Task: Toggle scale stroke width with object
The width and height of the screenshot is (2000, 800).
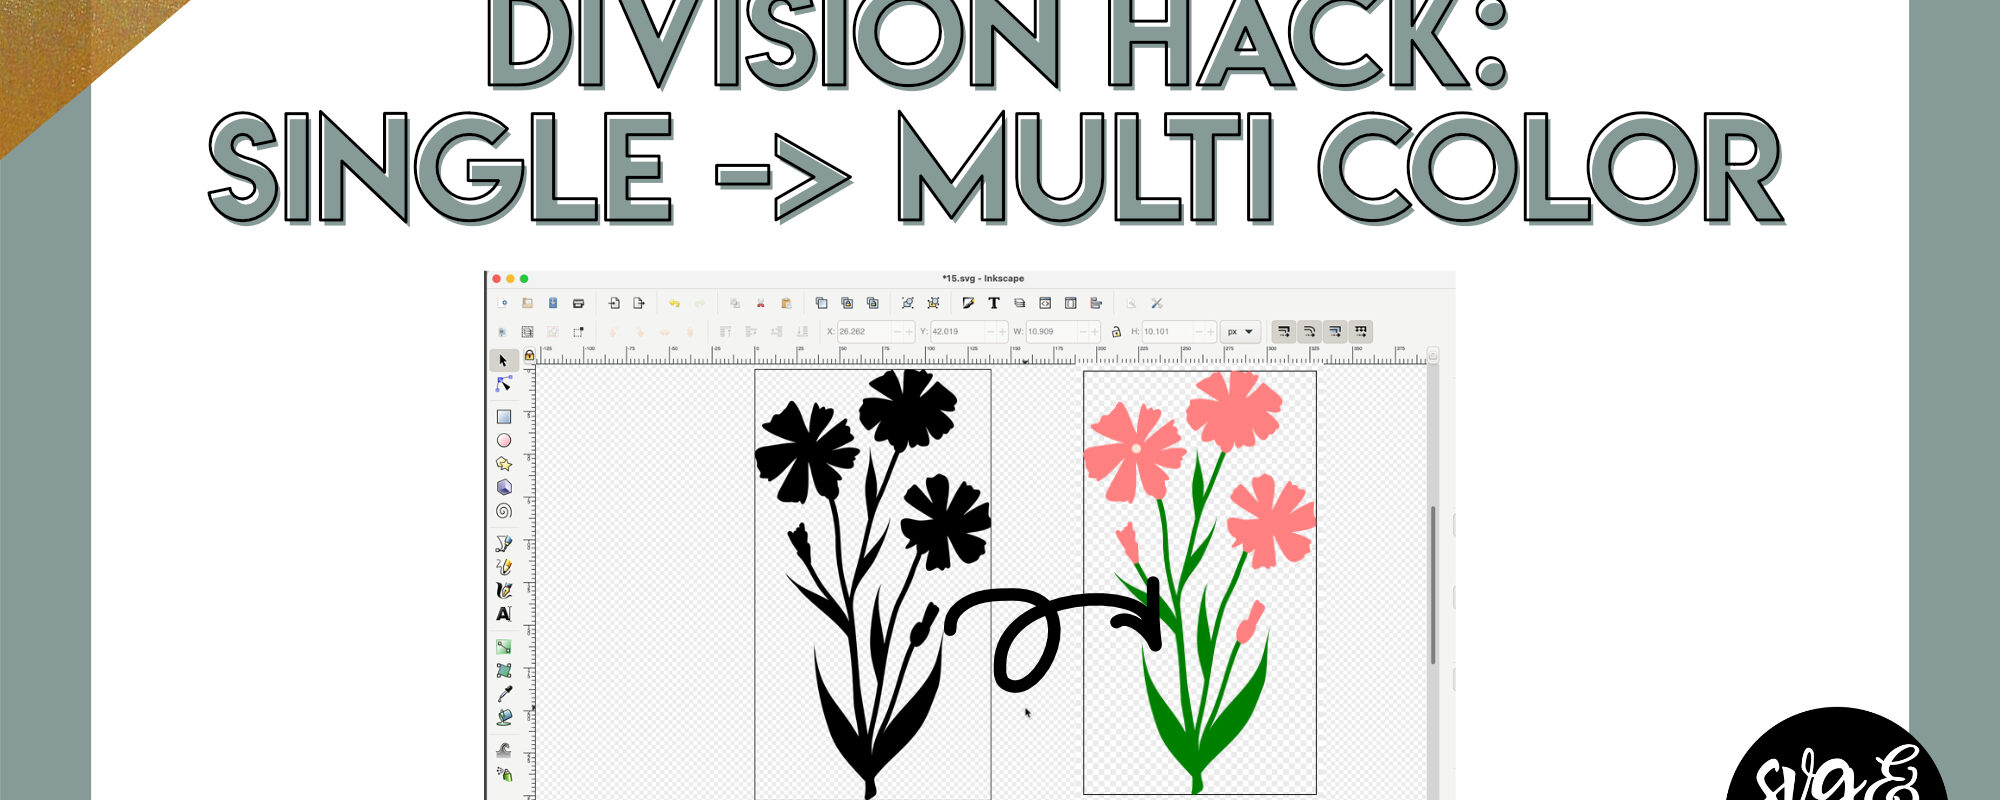Action: (1284, 331)
